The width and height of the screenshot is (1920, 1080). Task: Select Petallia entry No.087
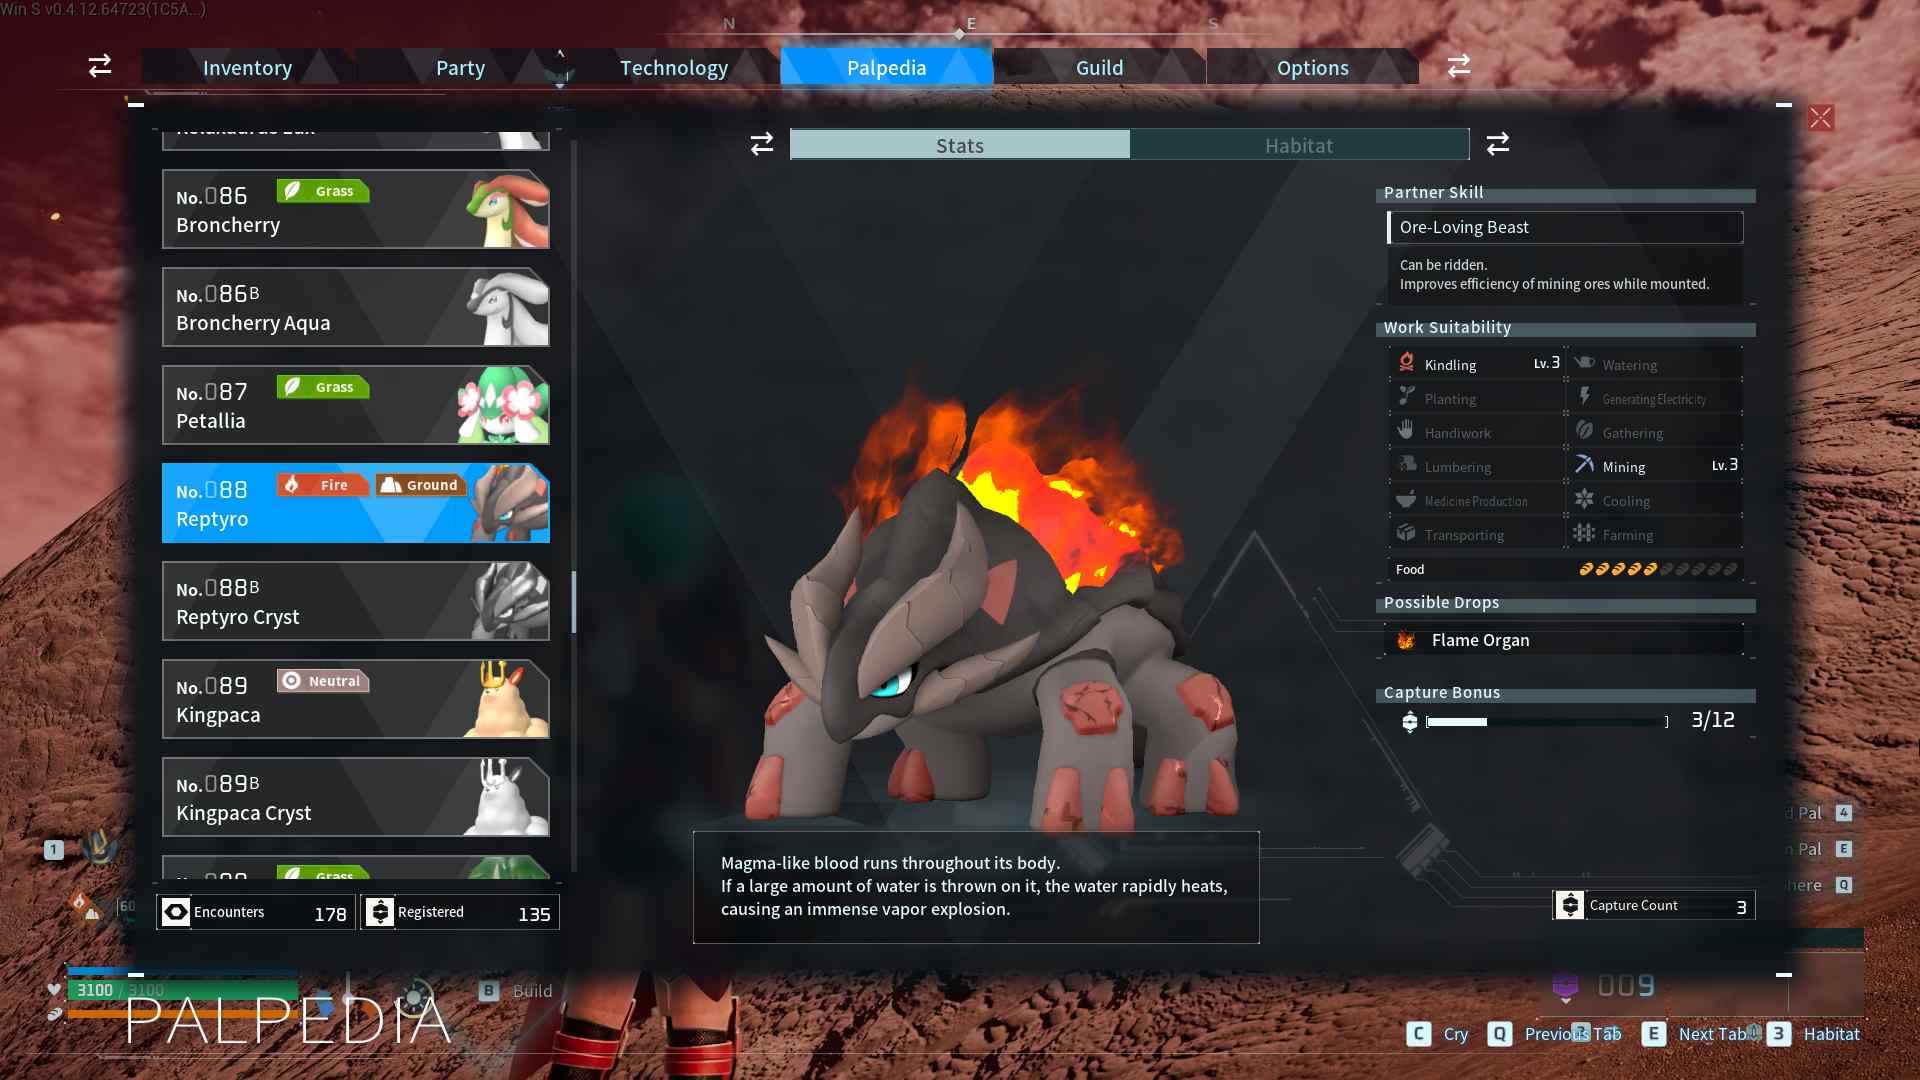[356, 405]
